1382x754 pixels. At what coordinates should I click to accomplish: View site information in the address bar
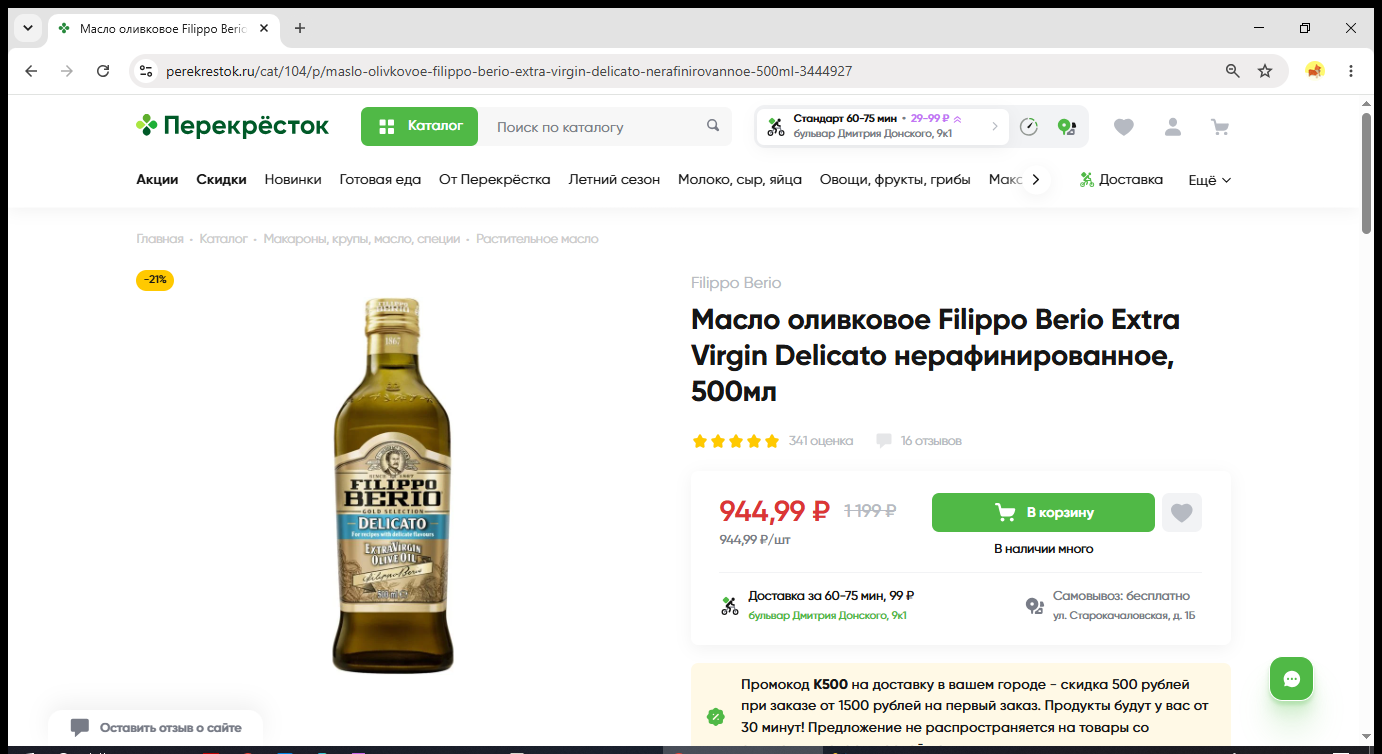point(146,71)
